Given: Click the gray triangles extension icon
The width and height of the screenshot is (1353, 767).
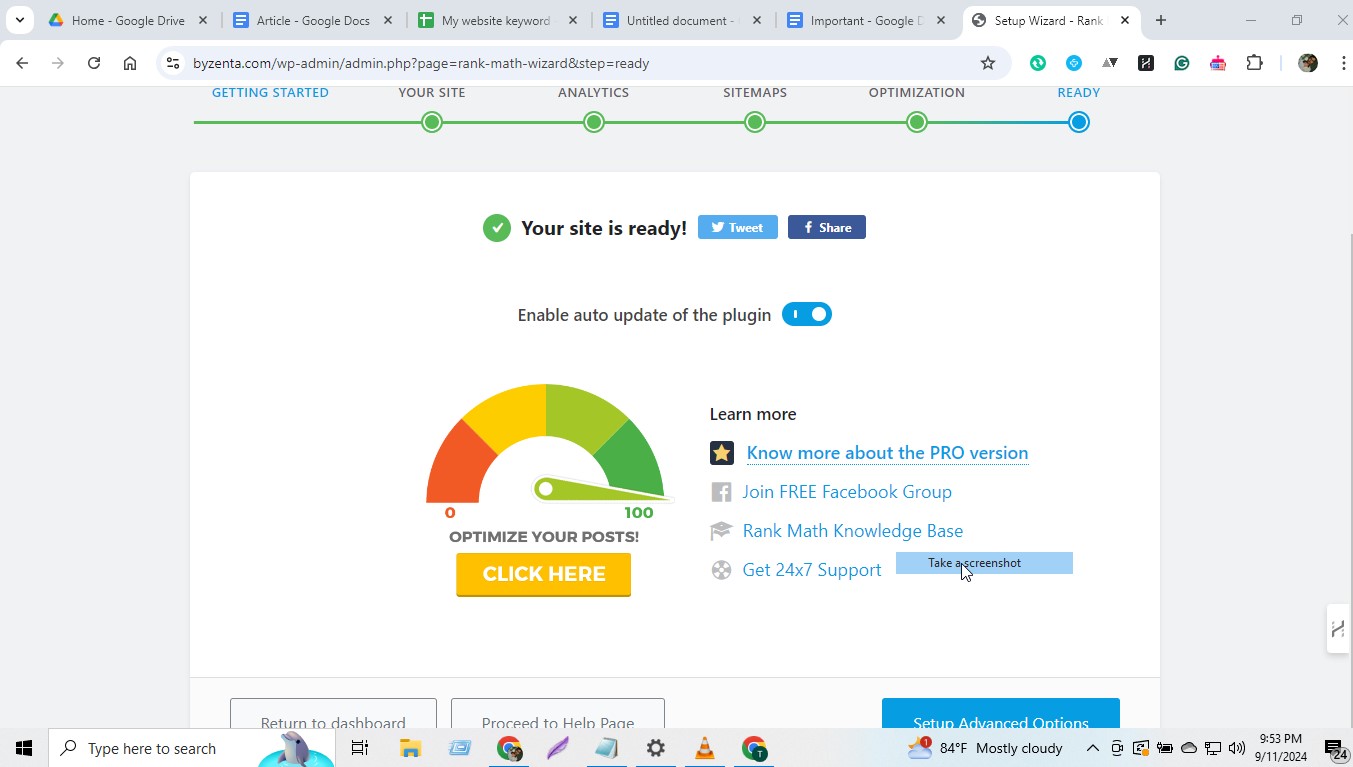Looking at the screenshot, I should (x=1110, y=63).
